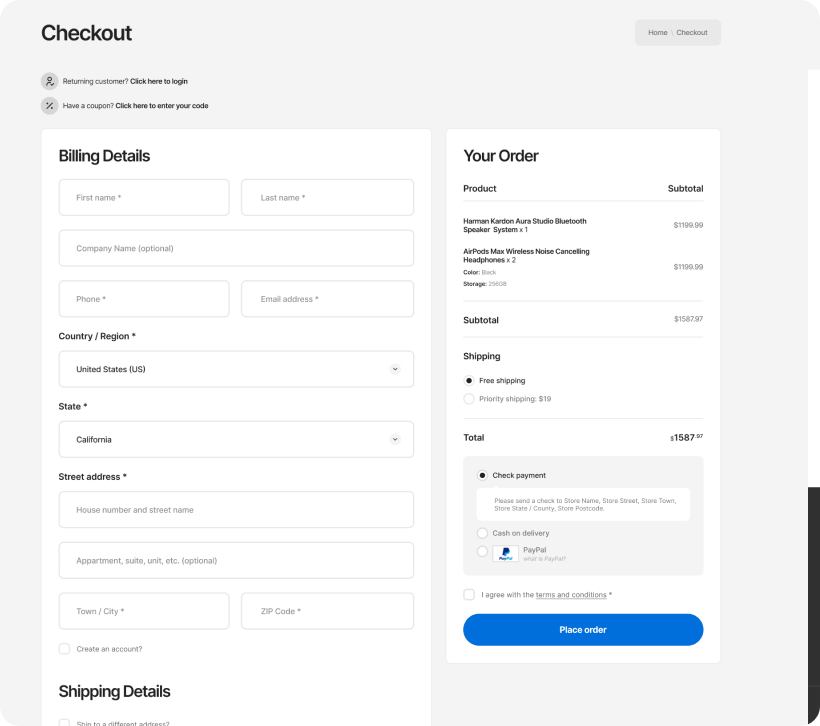Click Checkout in the breadcrumb

tap(692, 32)
